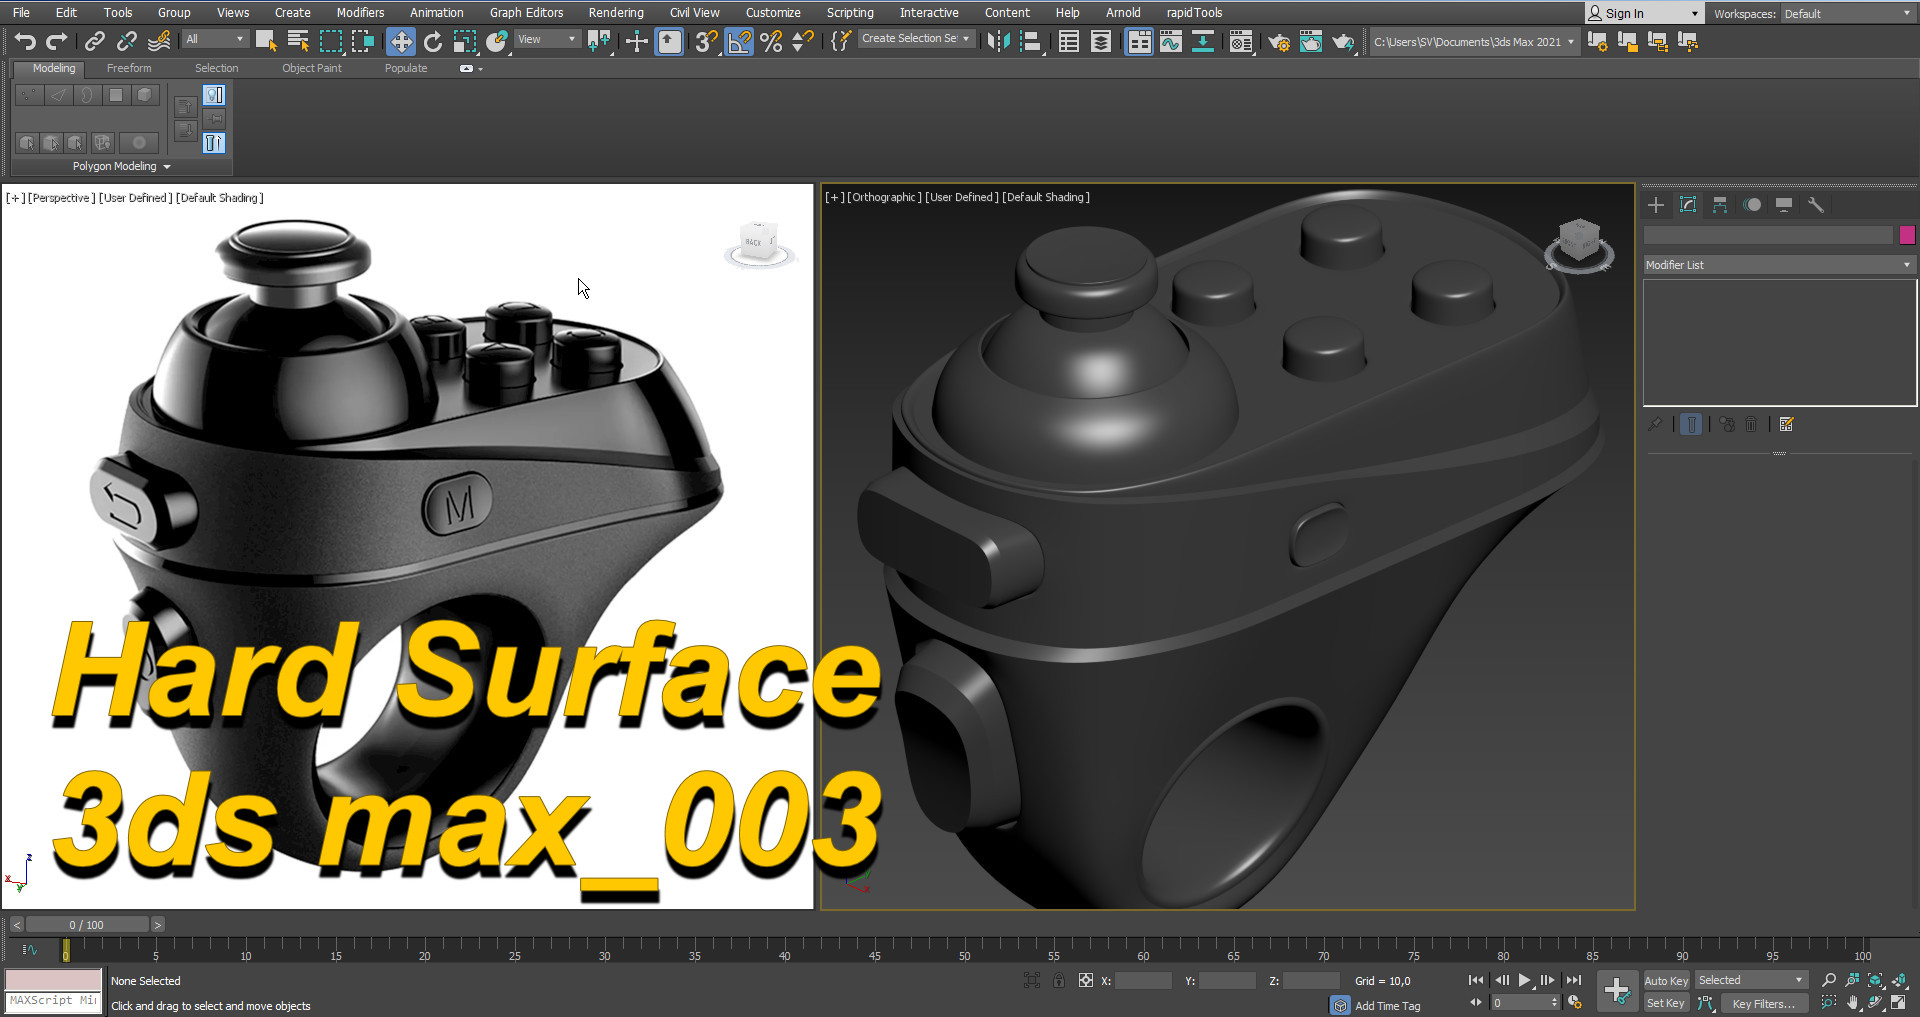Expand the Create Selection Set dropdown
Screen dimensions: 1920x1017
click(915, 38)
